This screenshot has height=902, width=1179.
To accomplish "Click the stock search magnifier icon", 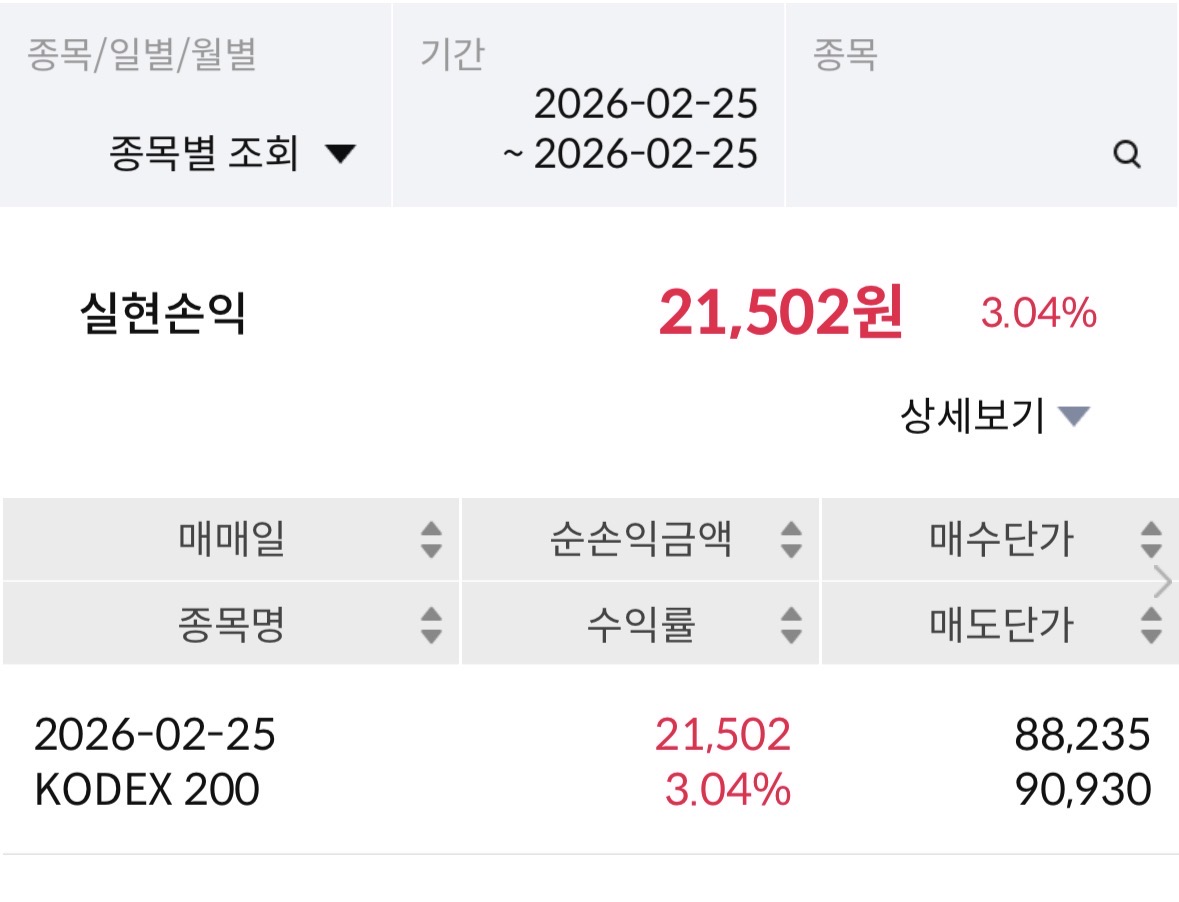I will click(1127, 155).
